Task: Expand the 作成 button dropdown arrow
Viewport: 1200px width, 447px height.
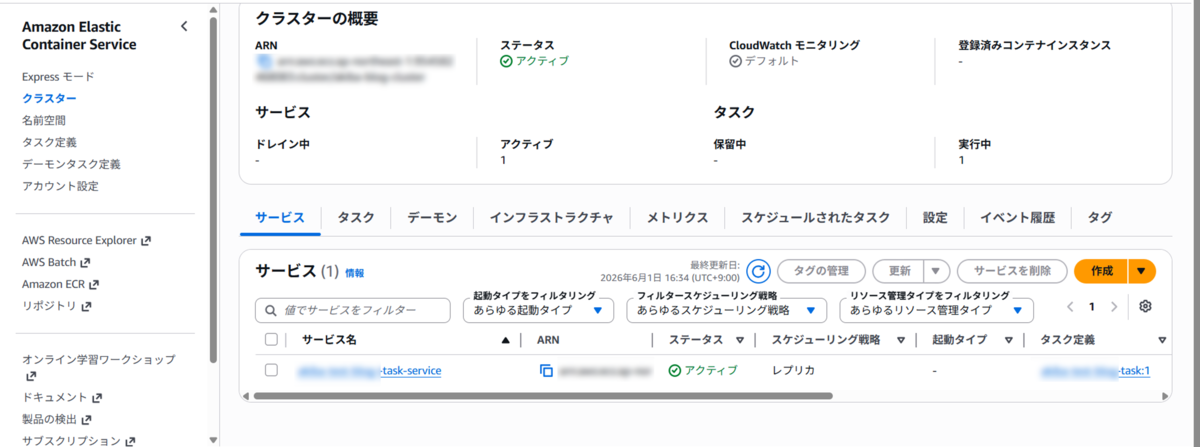Action: pyautogui.click(x=1142, y=271)
